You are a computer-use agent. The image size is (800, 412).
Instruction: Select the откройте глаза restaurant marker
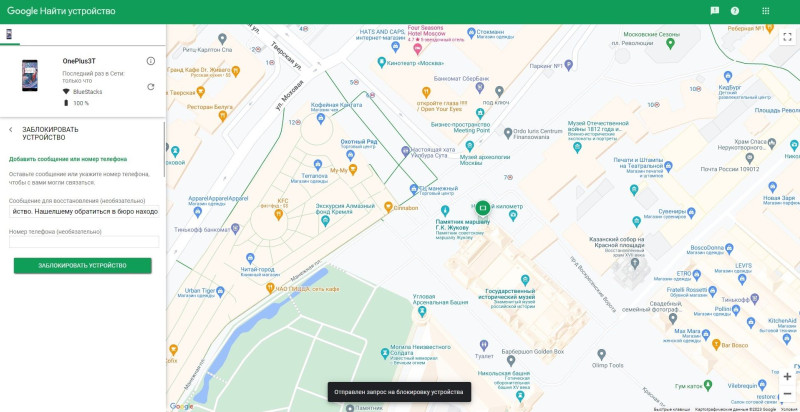click(x=427, y=92)
